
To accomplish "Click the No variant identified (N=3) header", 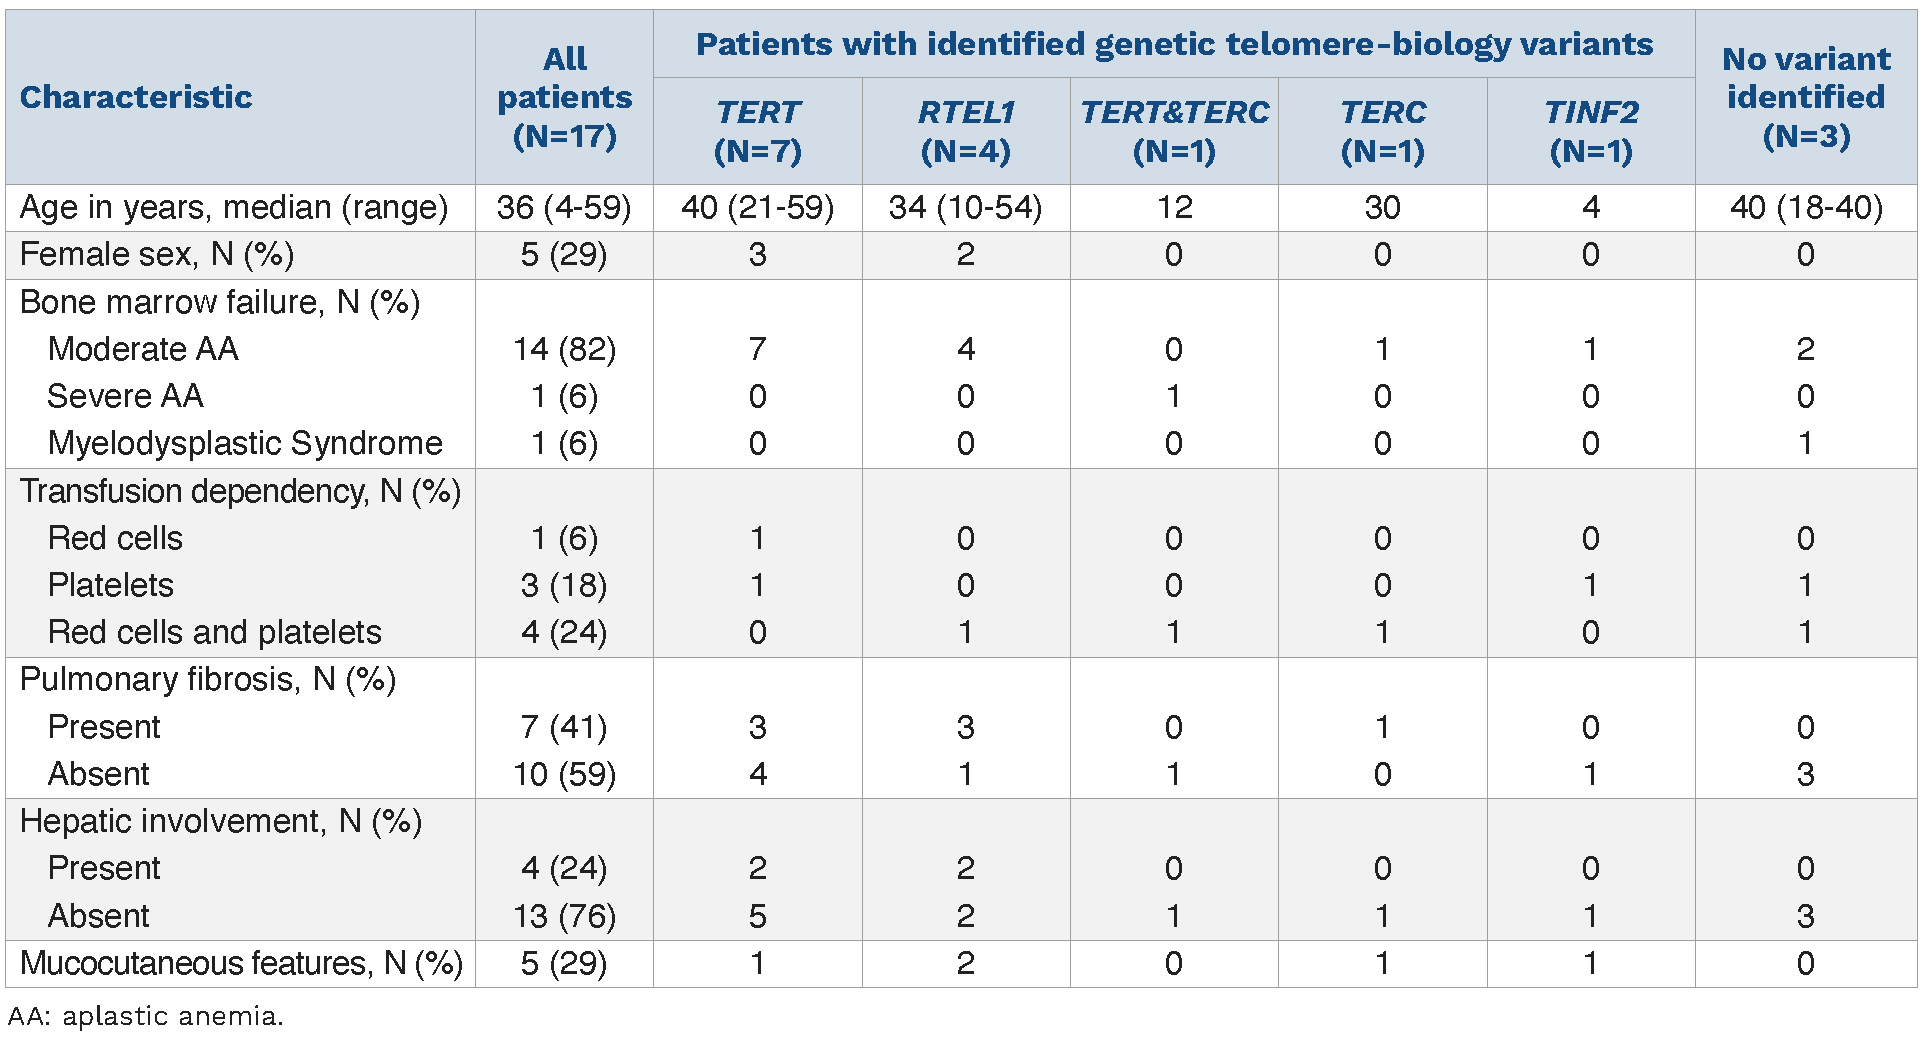I will coord(1805,97).
